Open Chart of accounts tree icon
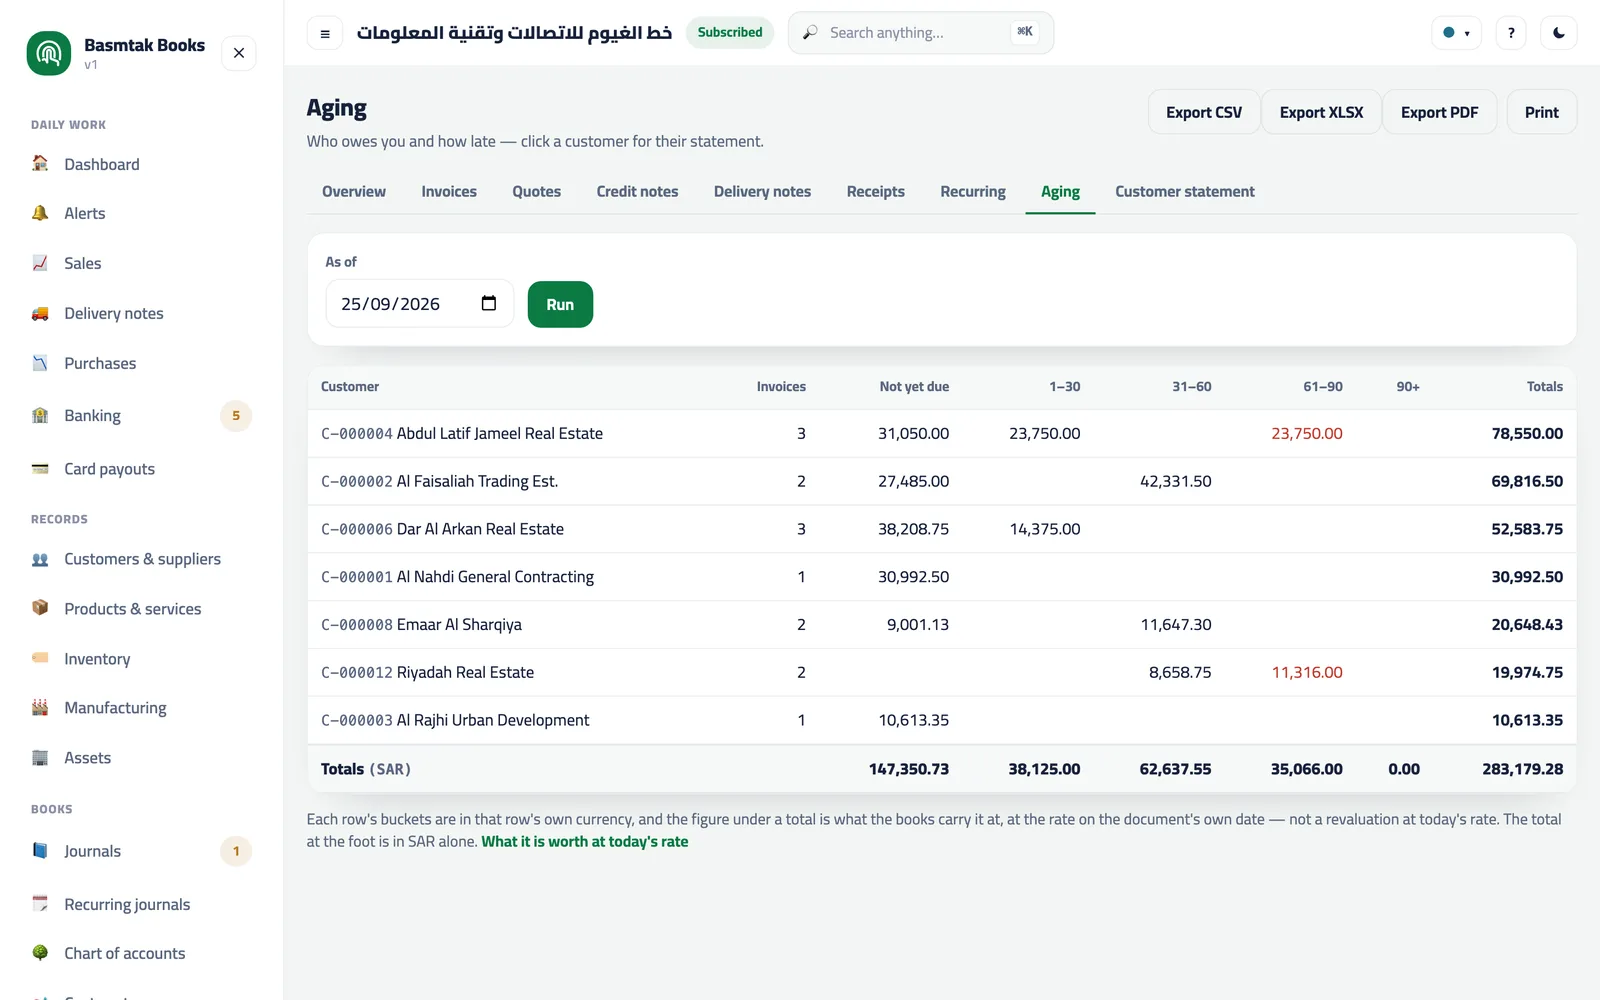The image size is (1600, 1000). [x=40, y=953]
